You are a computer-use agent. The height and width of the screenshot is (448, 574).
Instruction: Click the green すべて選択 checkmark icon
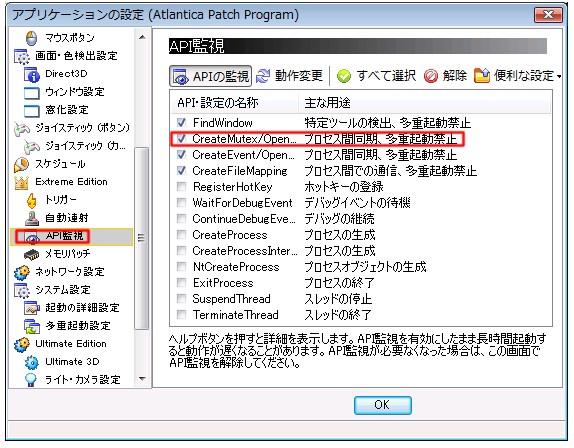point(343,76)
